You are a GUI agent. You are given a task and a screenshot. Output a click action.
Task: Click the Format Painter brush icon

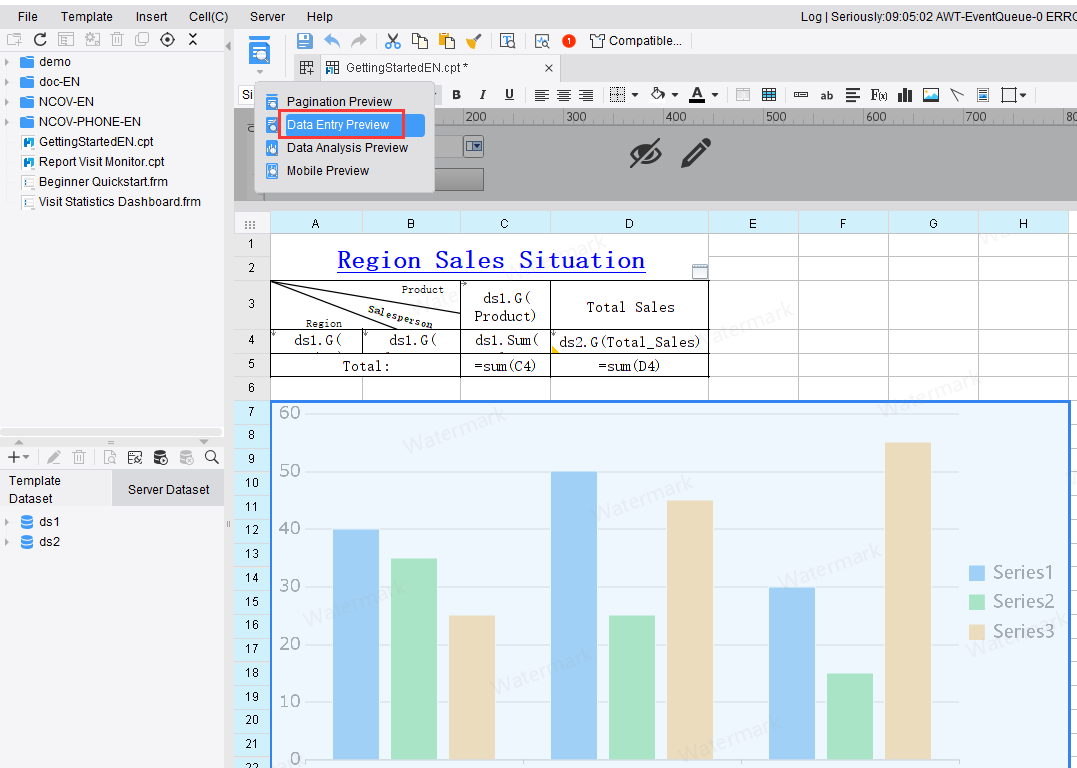click(x=474, y=41)
